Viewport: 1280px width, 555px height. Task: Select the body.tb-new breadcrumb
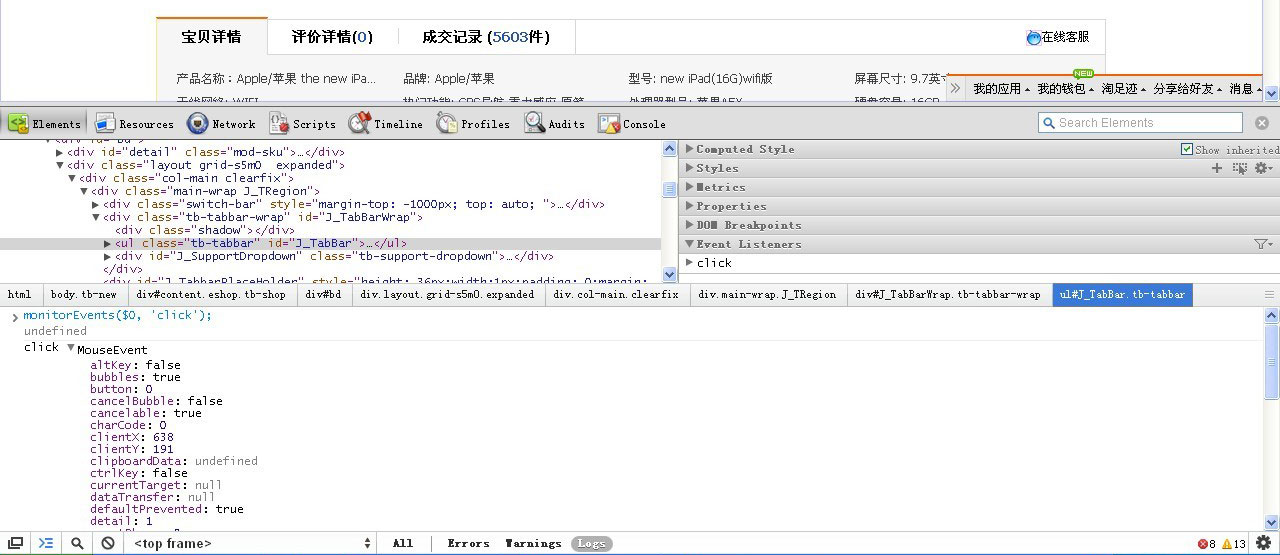tap(84, 295)
